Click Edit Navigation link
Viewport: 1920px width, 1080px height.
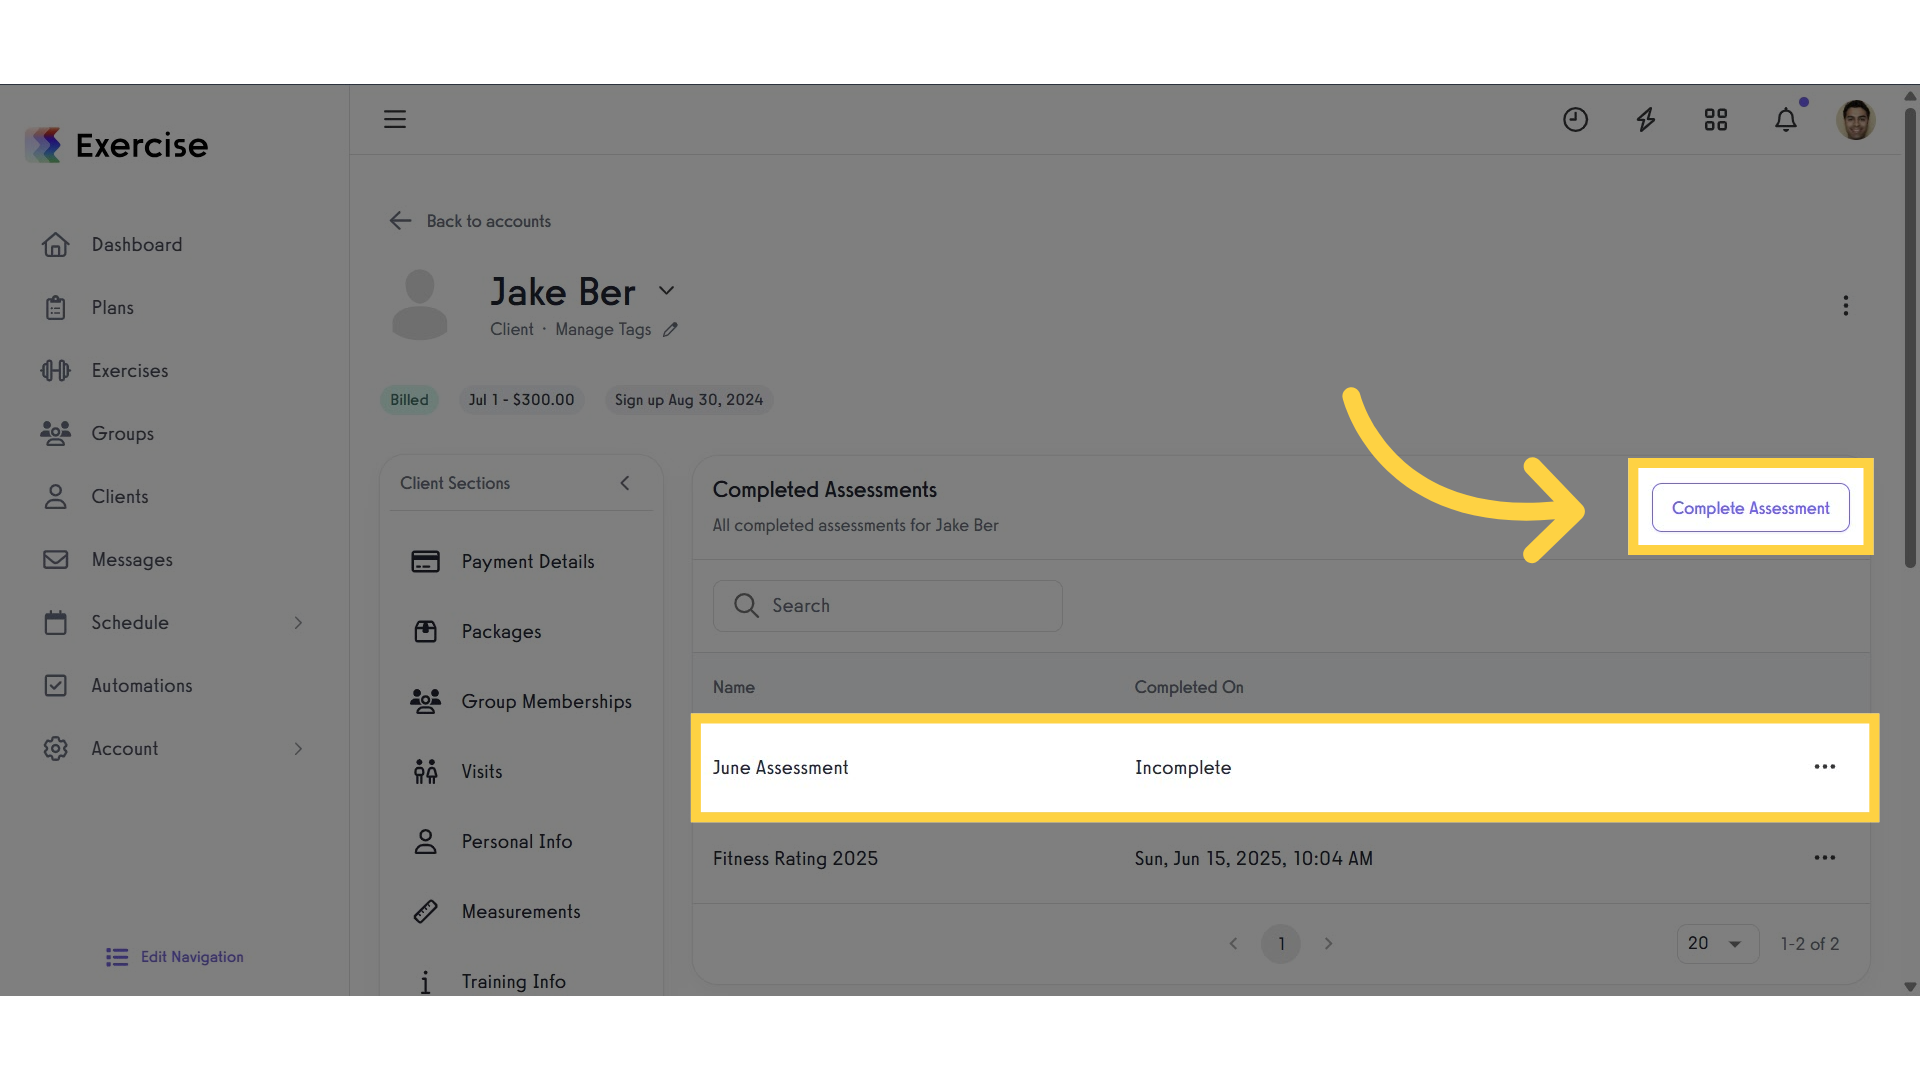point(175,957)
